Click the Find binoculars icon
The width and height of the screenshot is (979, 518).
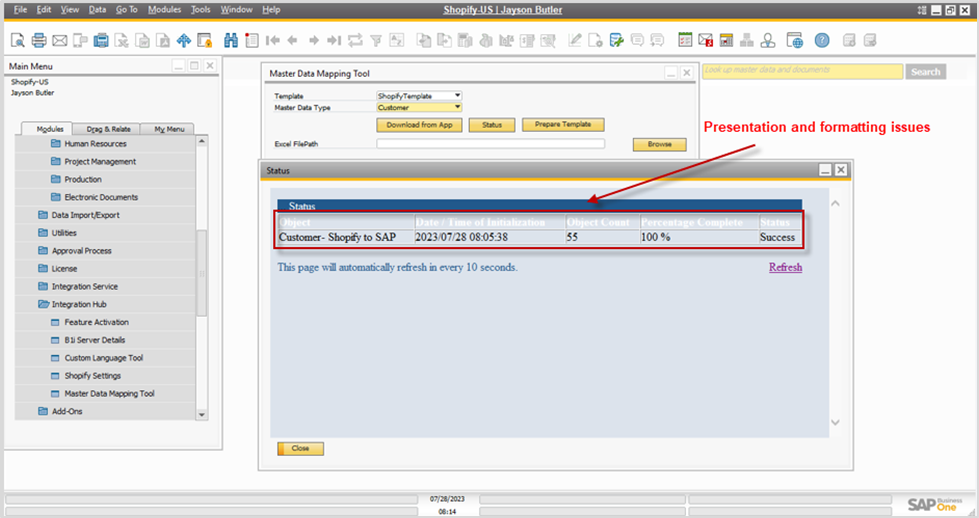pyautogui.click(x=231, y=41)
